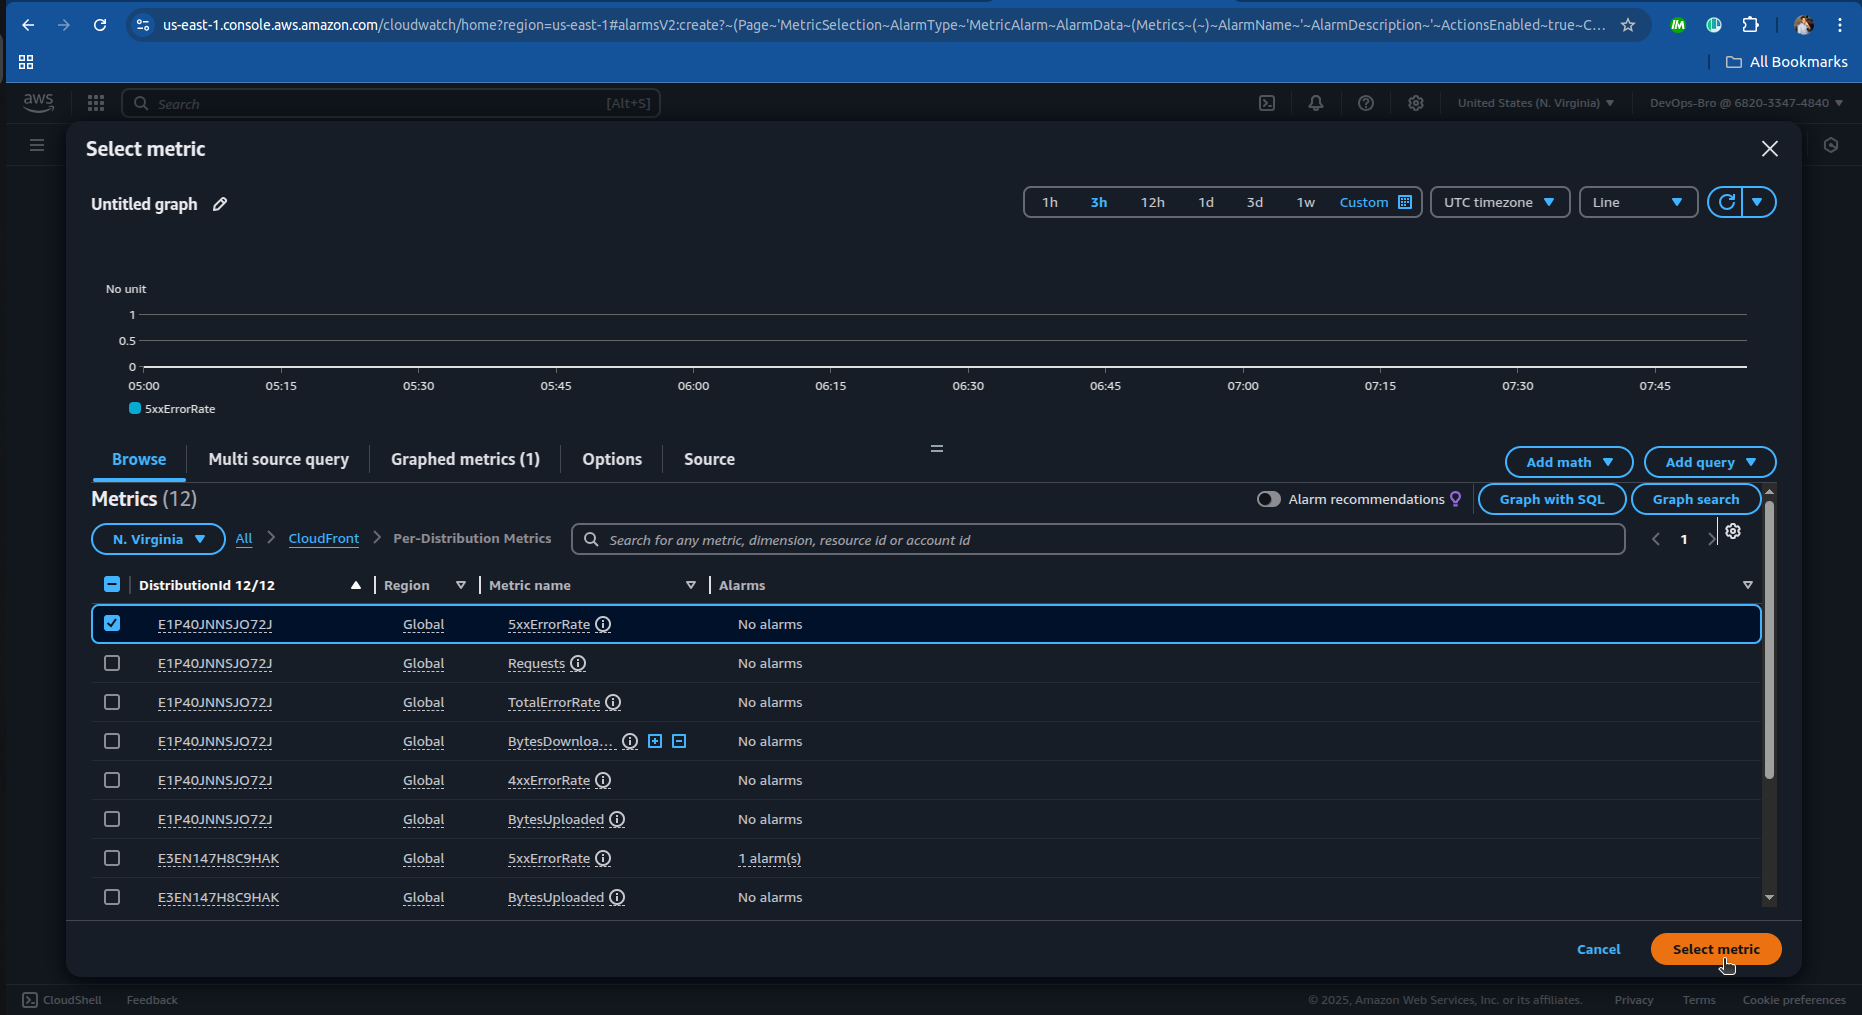Open the custom time range calendar icon
The width and height of the screenshot is (1862, 1015).
click(1405, 202)
